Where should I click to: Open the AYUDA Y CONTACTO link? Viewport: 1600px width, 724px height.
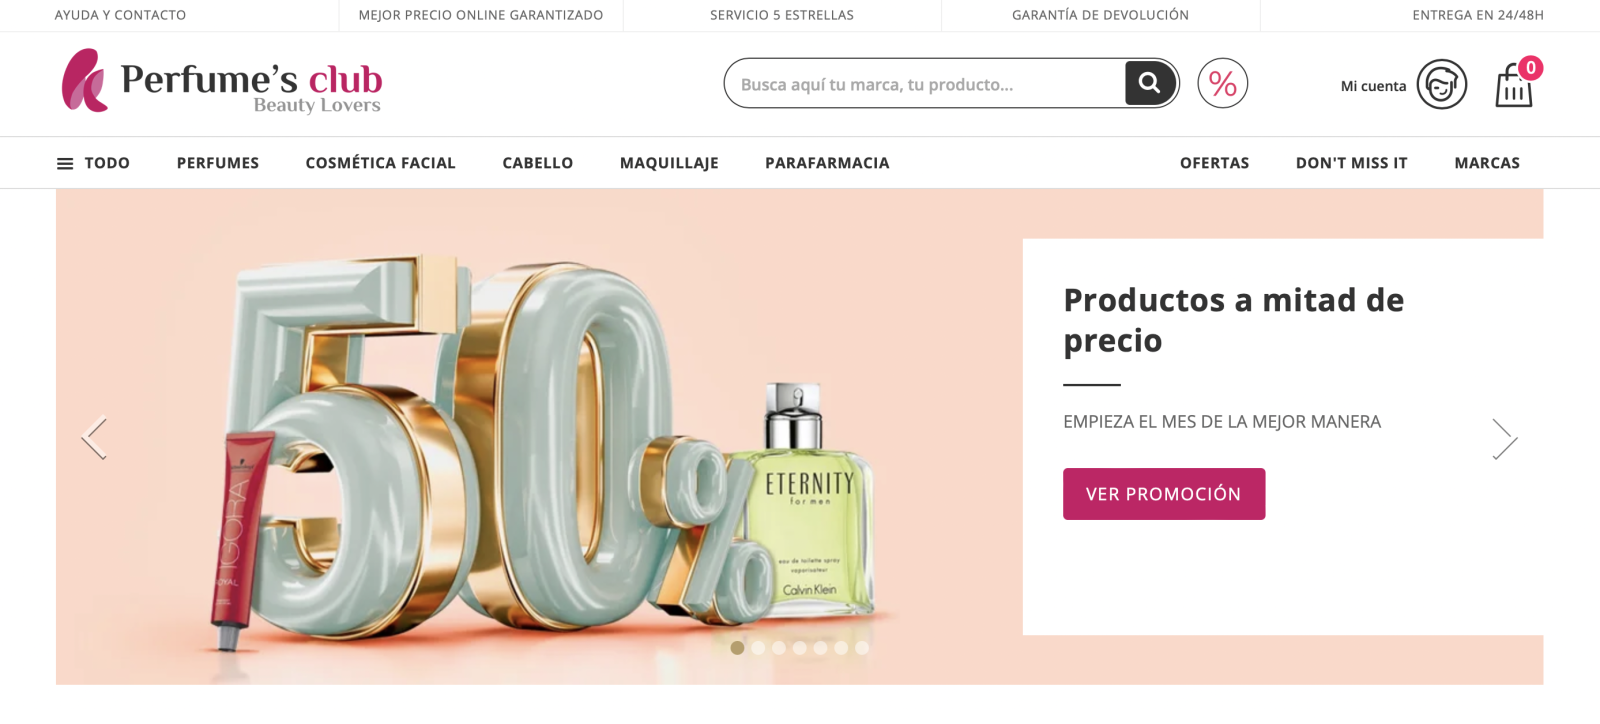click(x=120, y=15)
